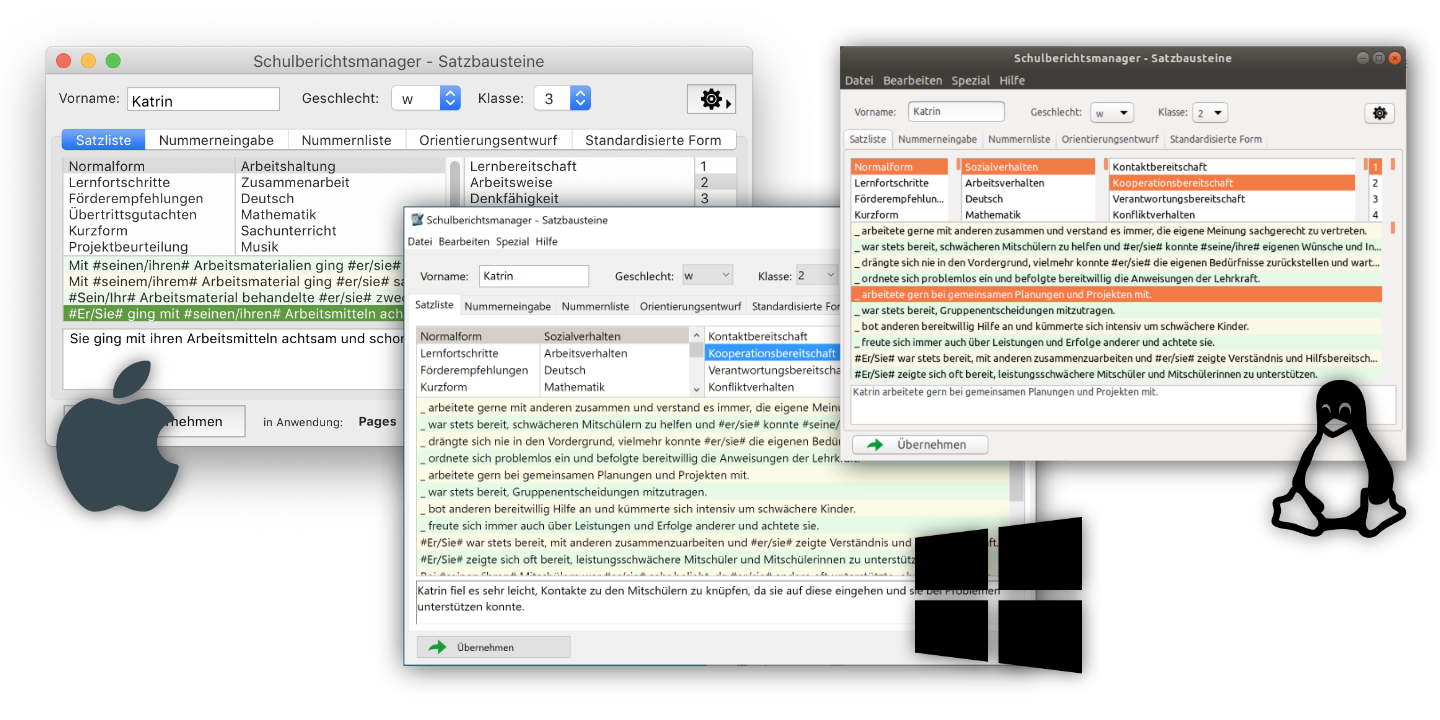
Task: Click green arrow on Windows Übernehmen button
Action: coord(437,647)
